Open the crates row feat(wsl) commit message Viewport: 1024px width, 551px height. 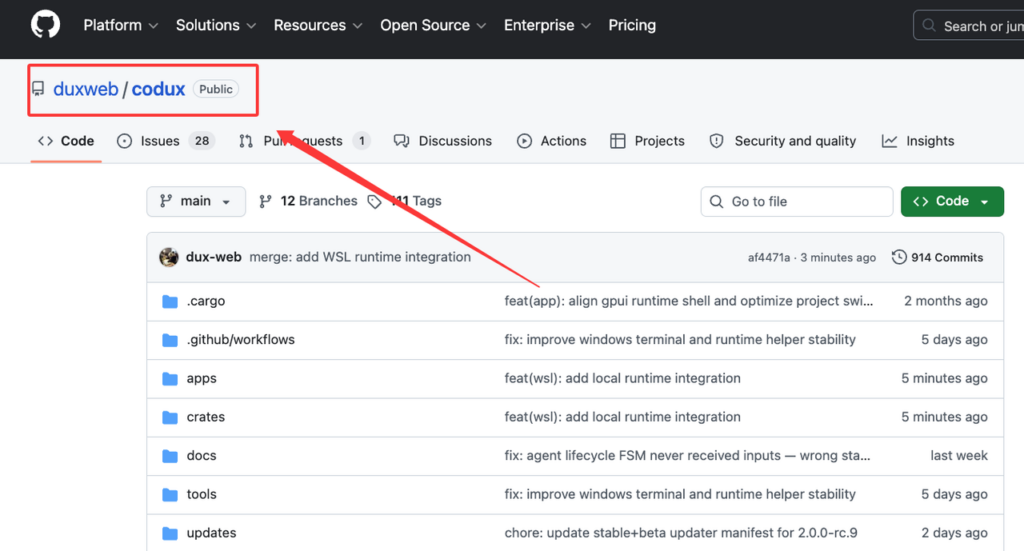(622, 417)
